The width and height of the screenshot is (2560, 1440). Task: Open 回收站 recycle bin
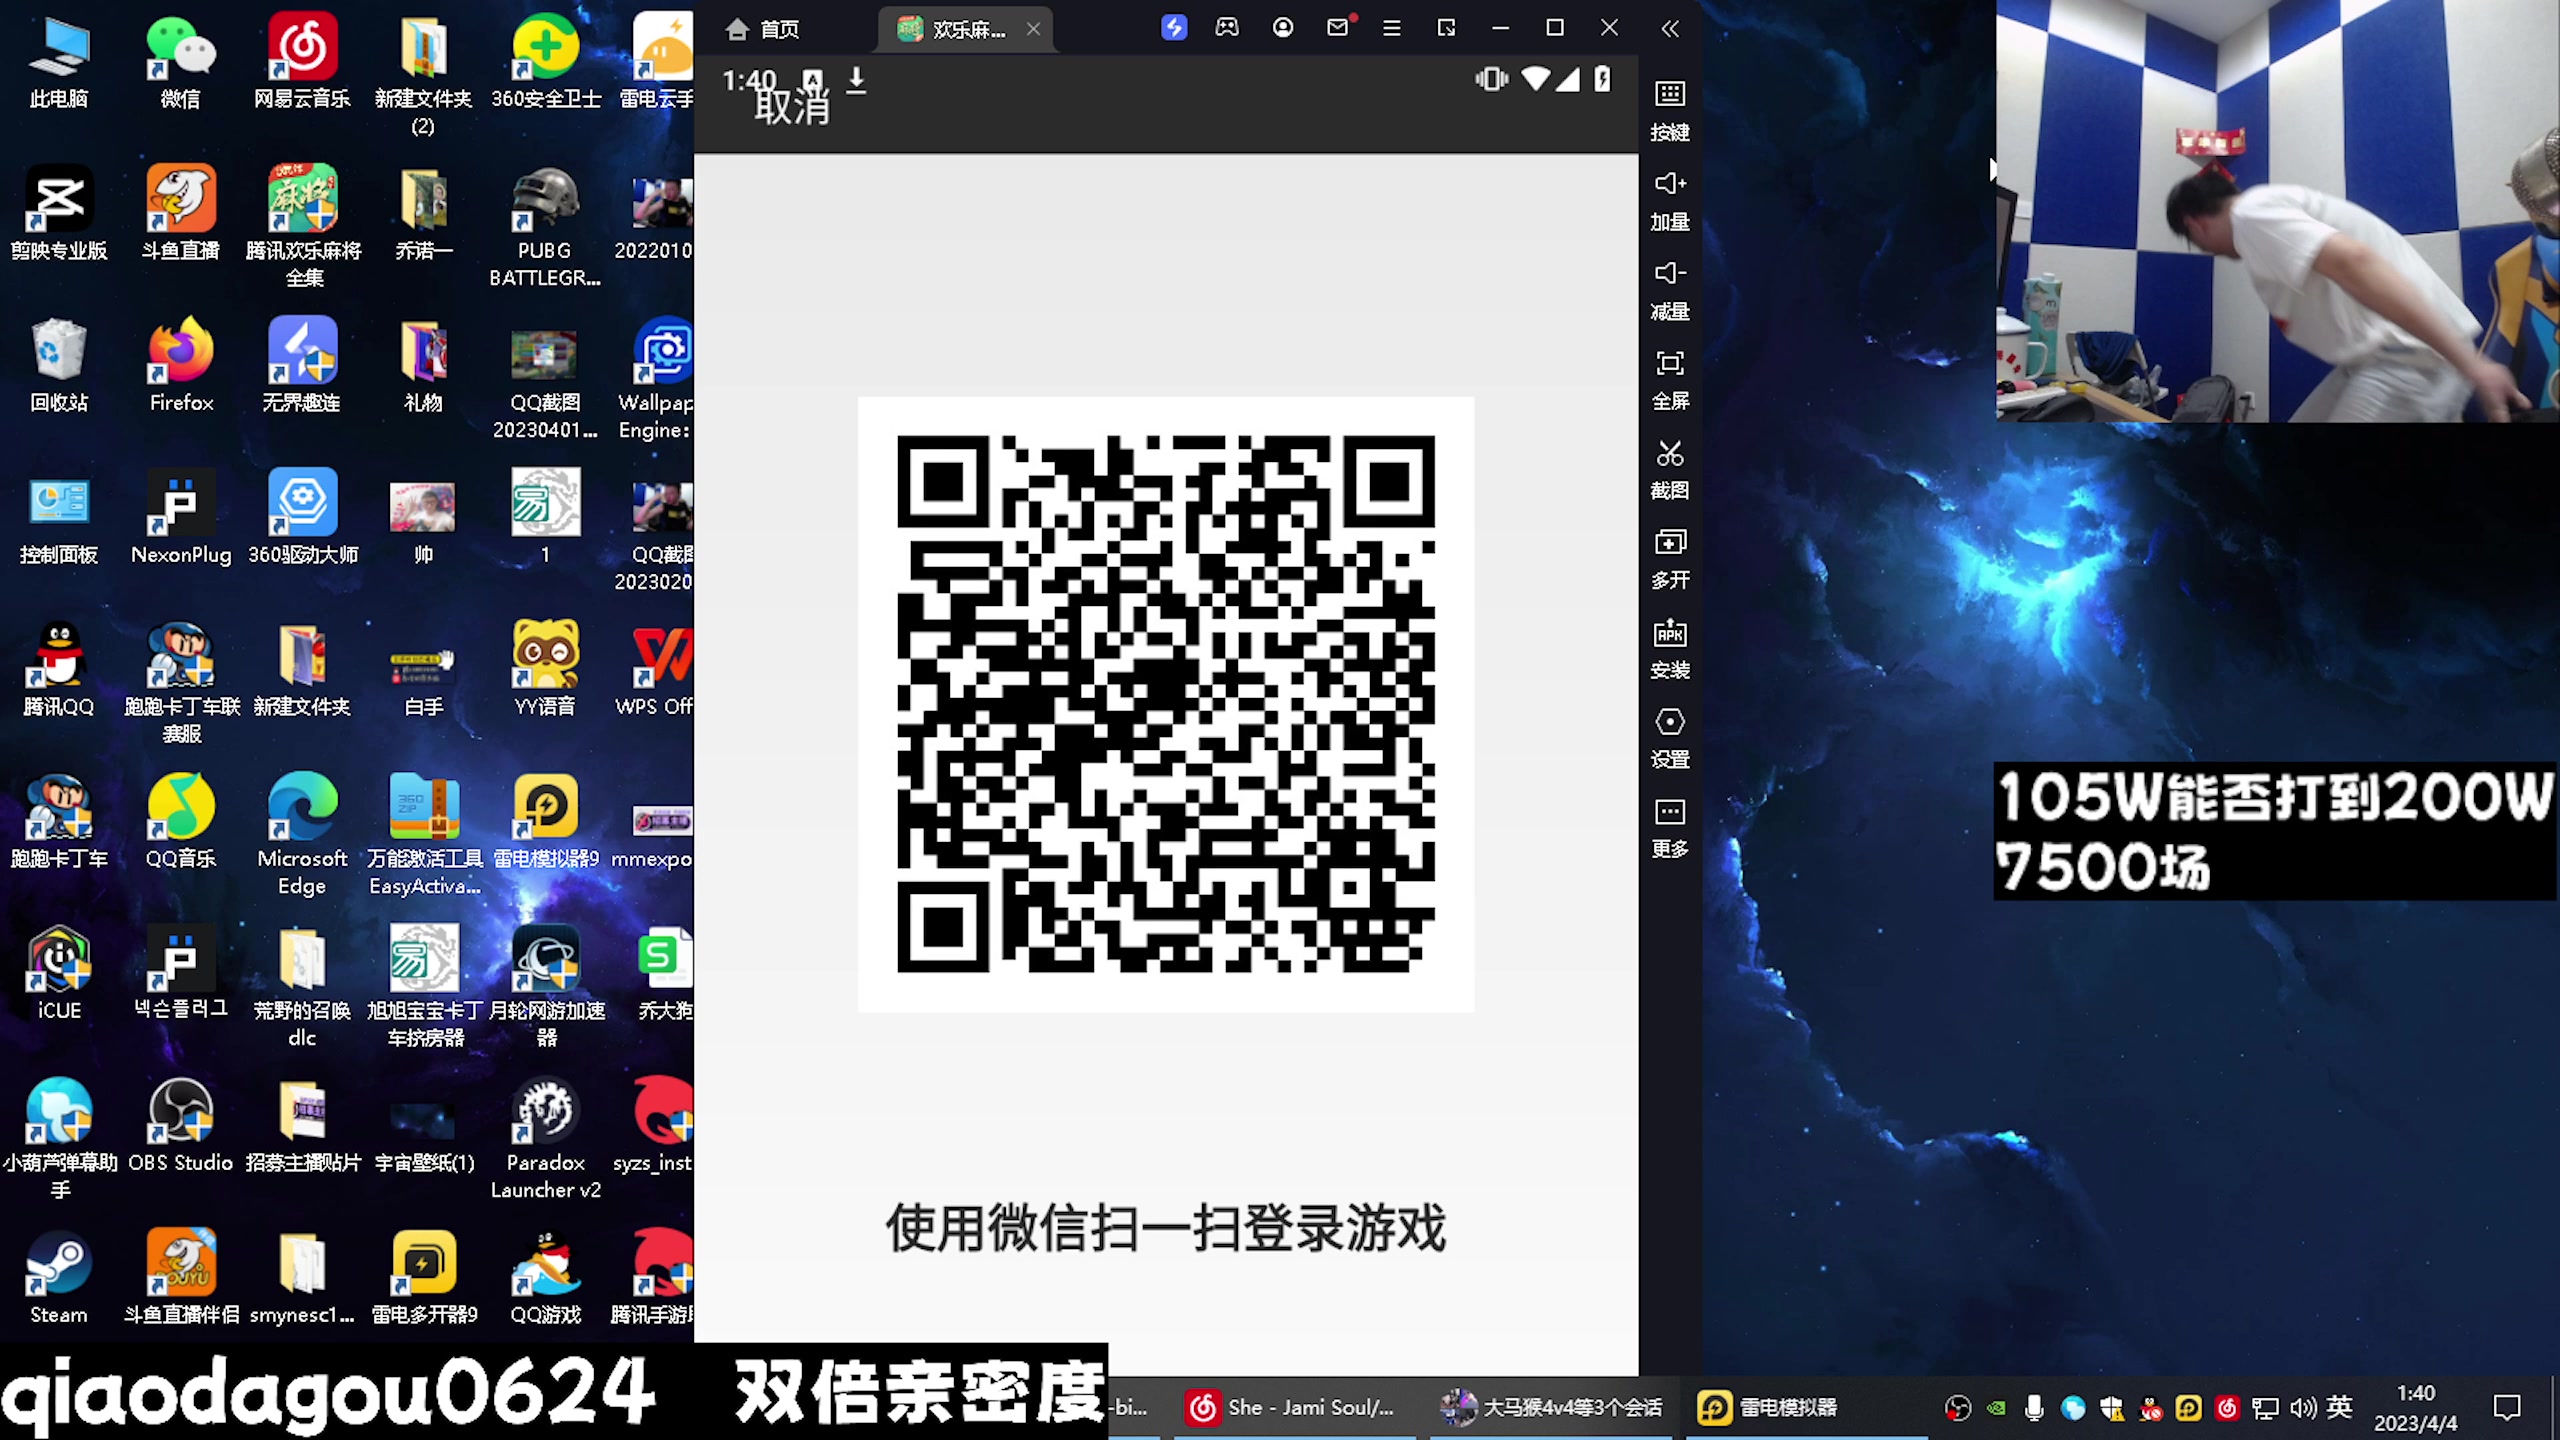[59, 366]
